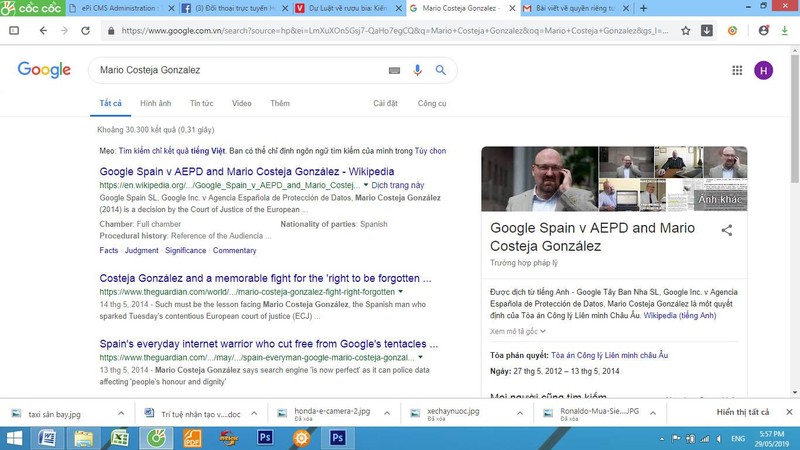Open the downloads arrow box icon

pyautogui.click(x=707, y=31)
